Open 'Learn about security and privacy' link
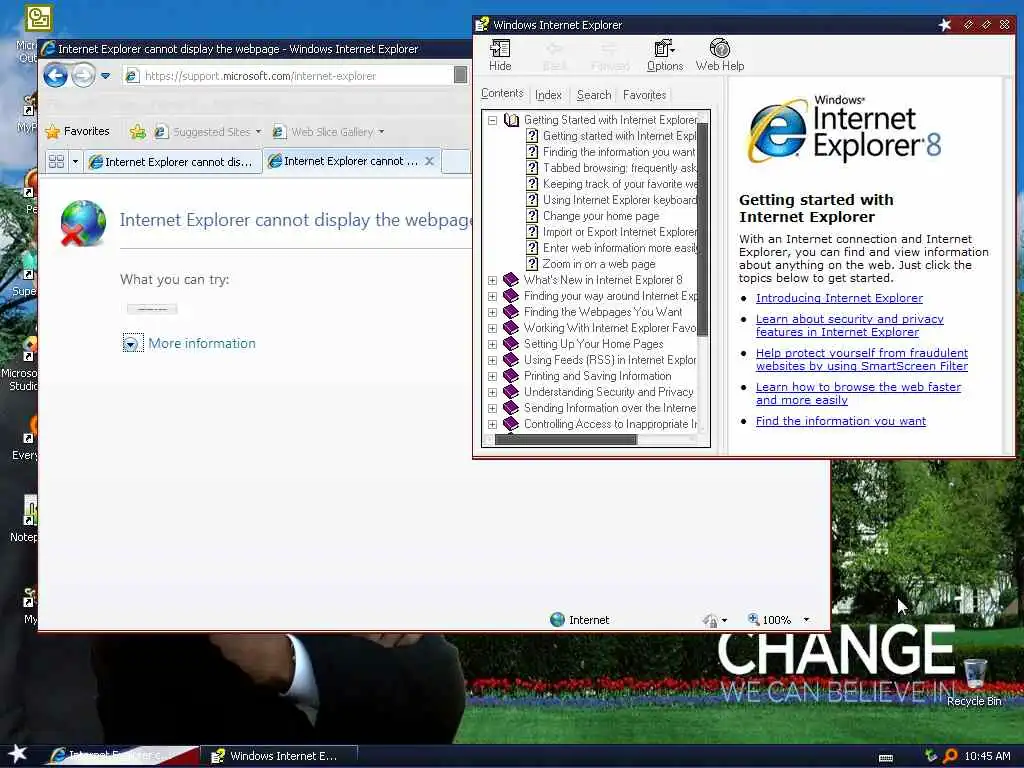This screenshot has height=768, width=1024. 850,325
